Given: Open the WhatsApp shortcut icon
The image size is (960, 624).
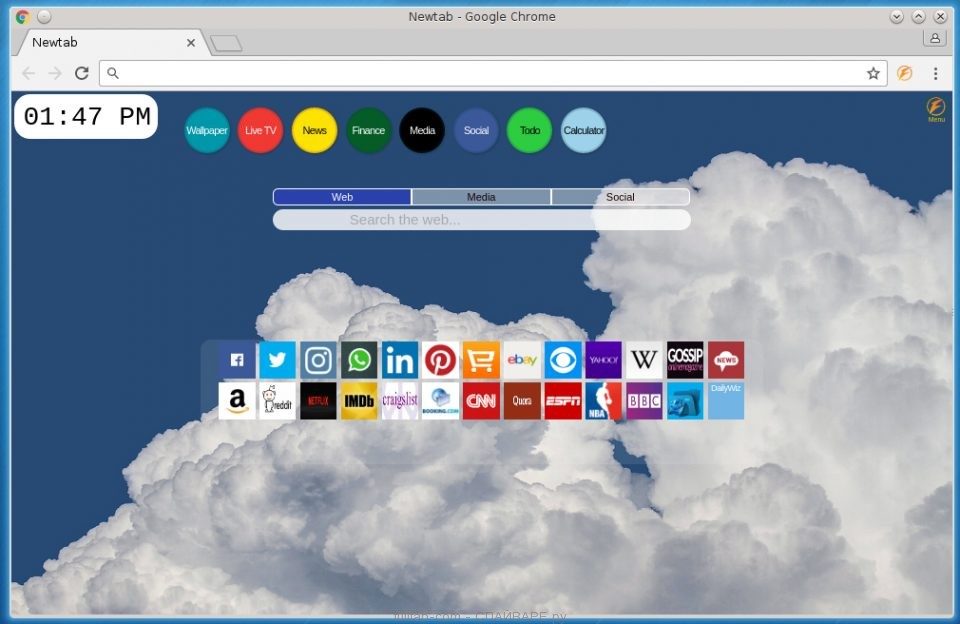Looking at the screenshot, I should 359,360.
